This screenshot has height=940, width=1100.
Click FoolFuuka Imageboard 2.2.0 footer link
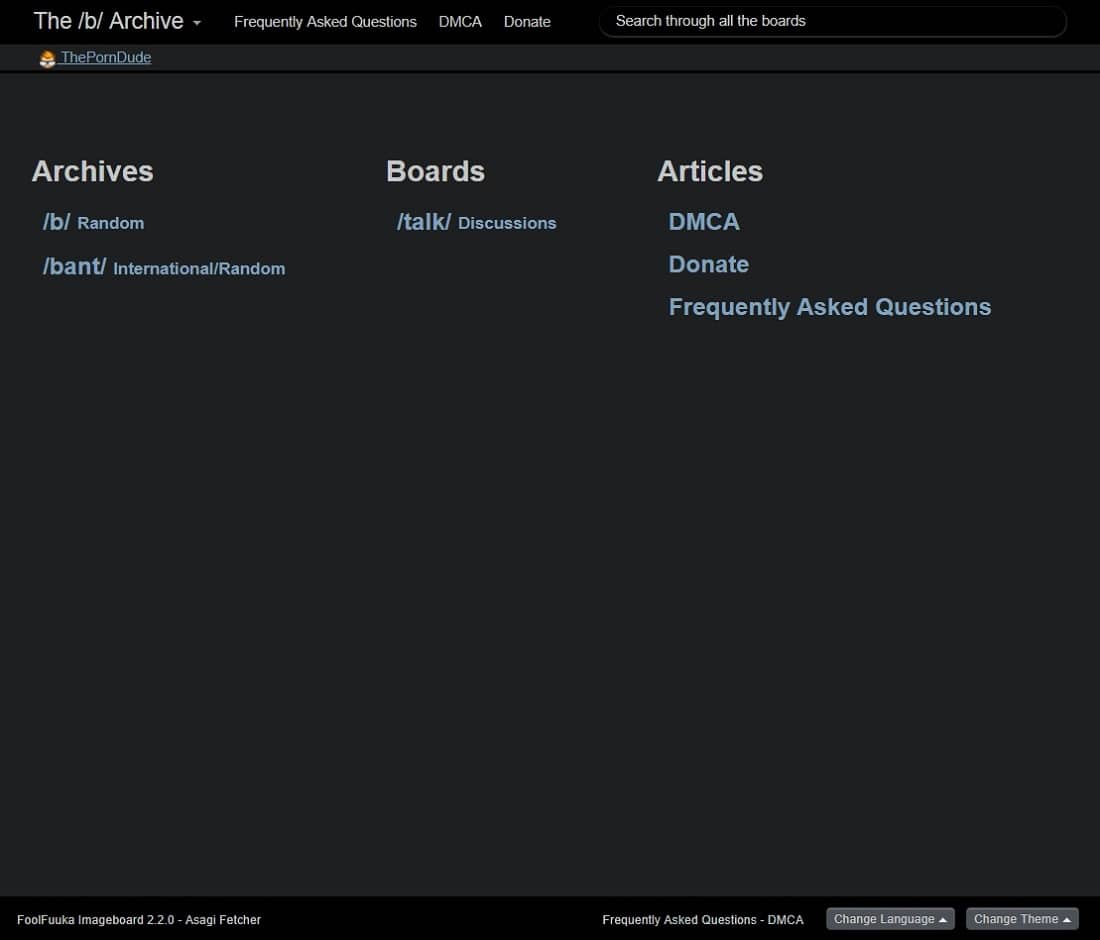[95, 920]
